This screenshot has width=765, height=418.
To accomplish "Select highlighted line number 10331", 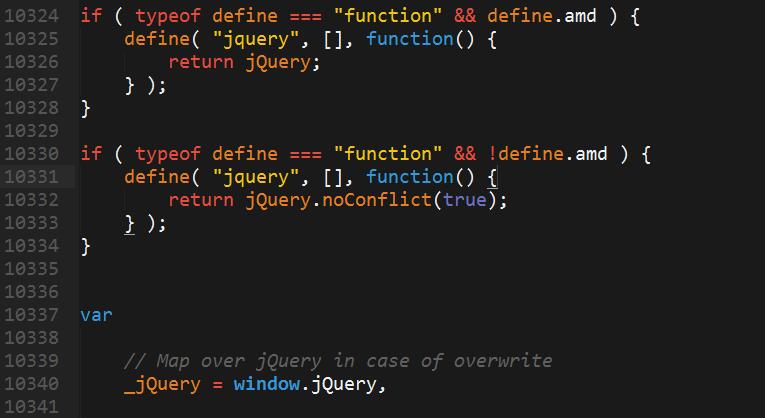I will 32,177.
